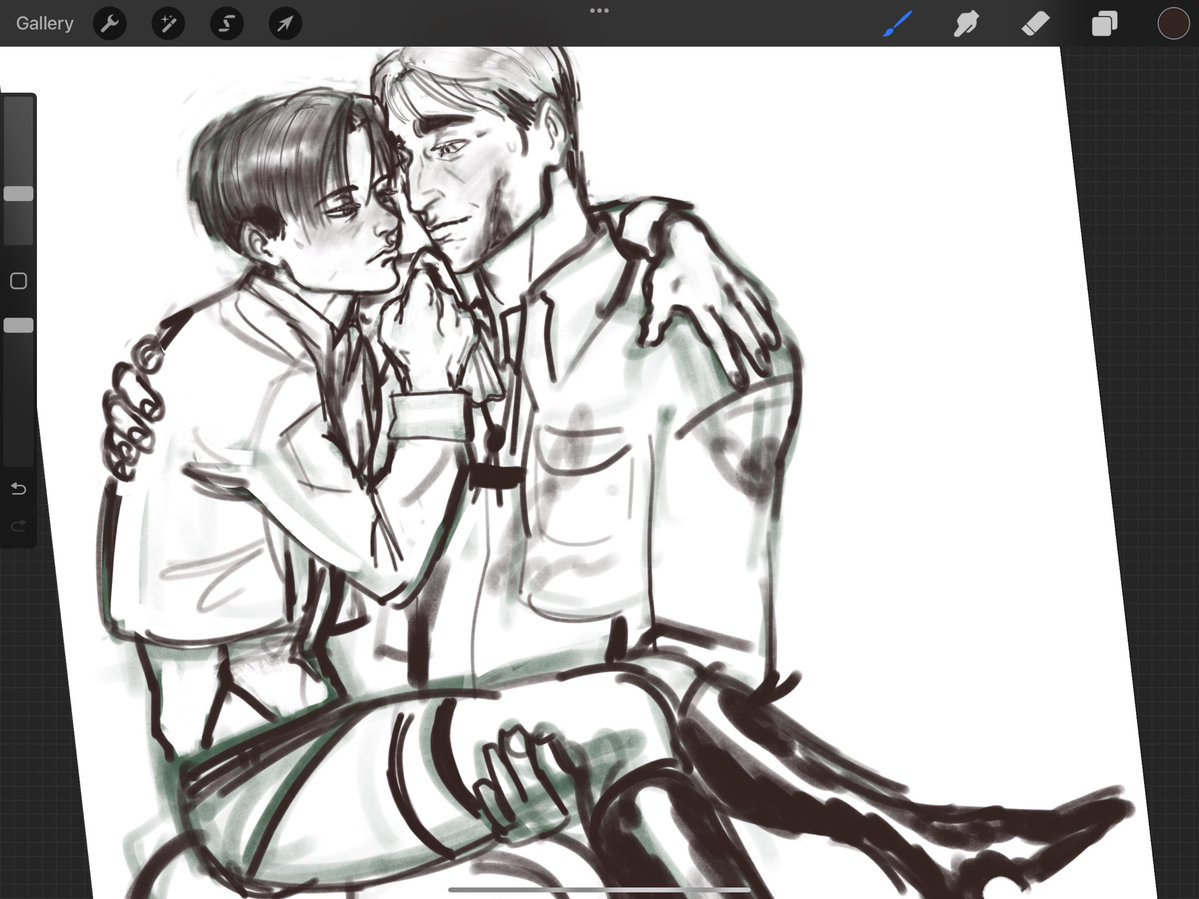This screenshot has height=899, width=1199.
Task: Redo the last undone stroke
Action: 18,525
